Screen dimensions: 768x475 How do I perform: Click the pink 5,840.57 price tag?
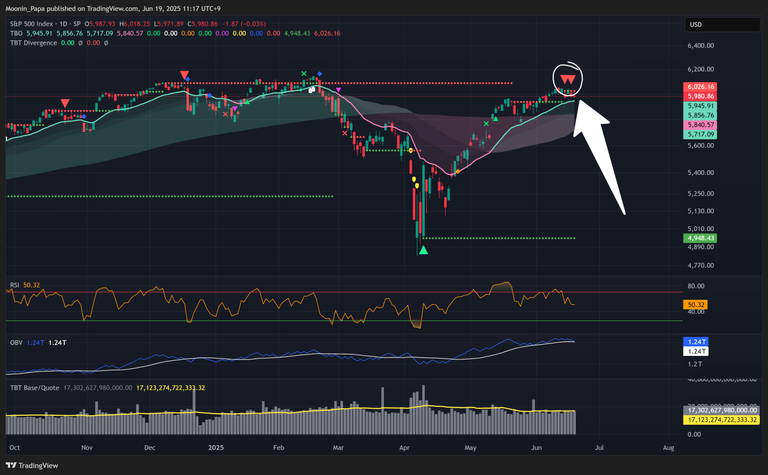(x=700, y=125)
